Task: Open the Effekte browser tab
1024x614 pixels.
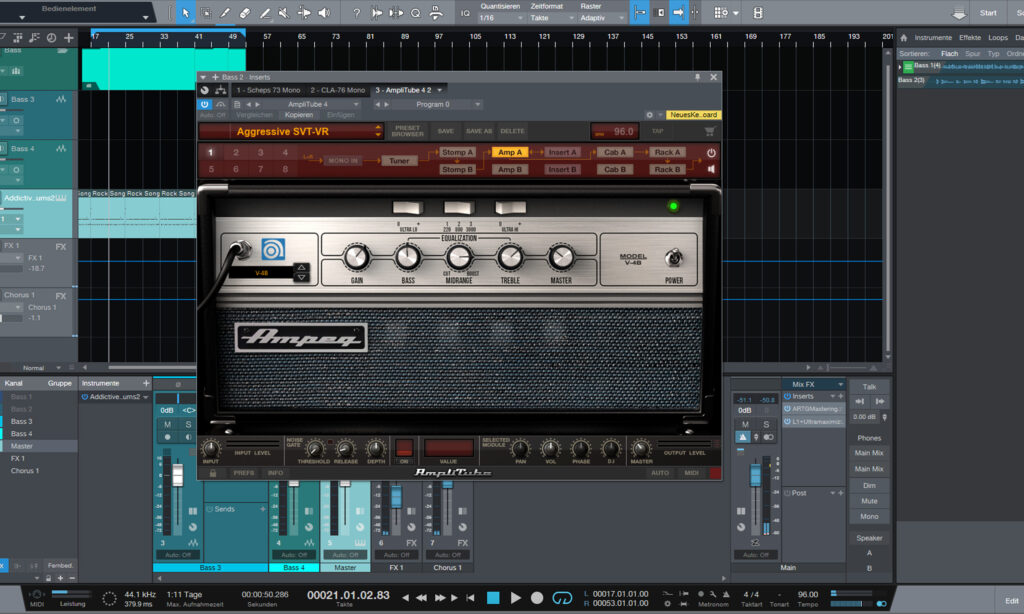Action: coord(970,38)
